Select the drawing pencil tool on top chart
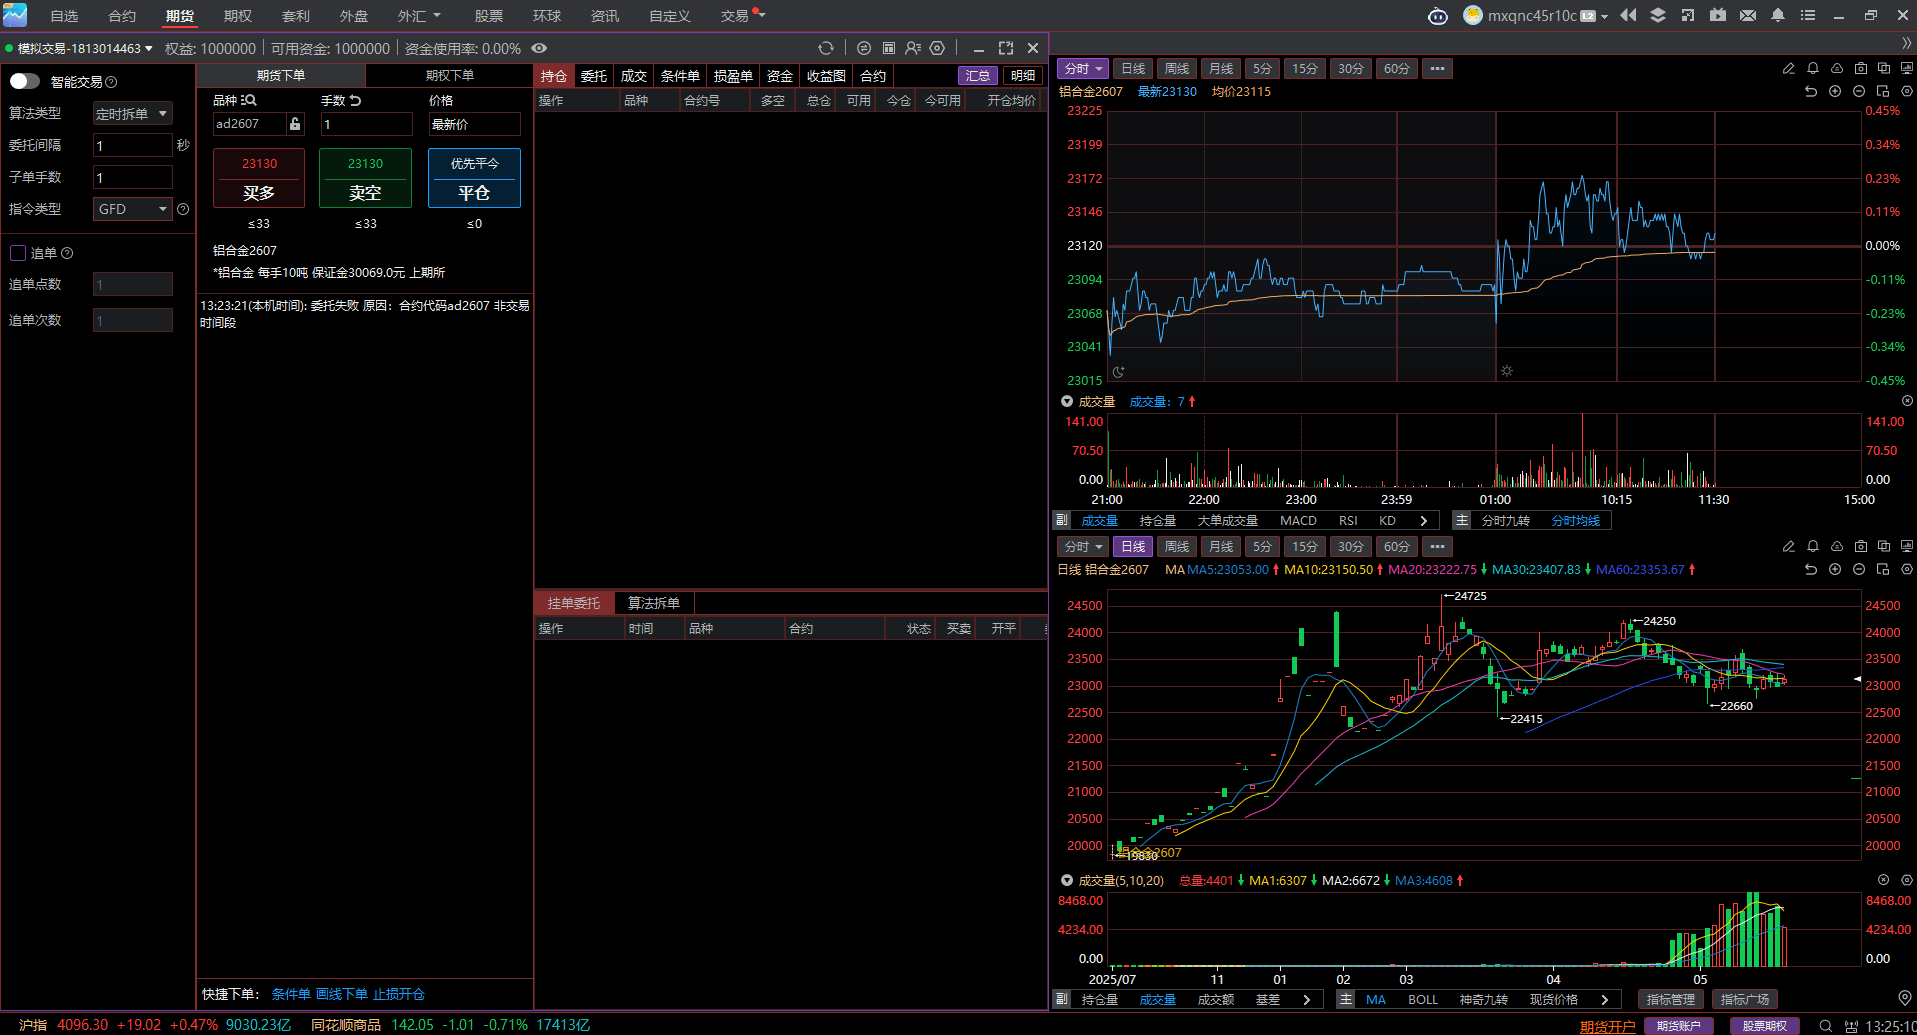Image resolution: width=1917 pixels, height=1035 pixels. 1789,68
